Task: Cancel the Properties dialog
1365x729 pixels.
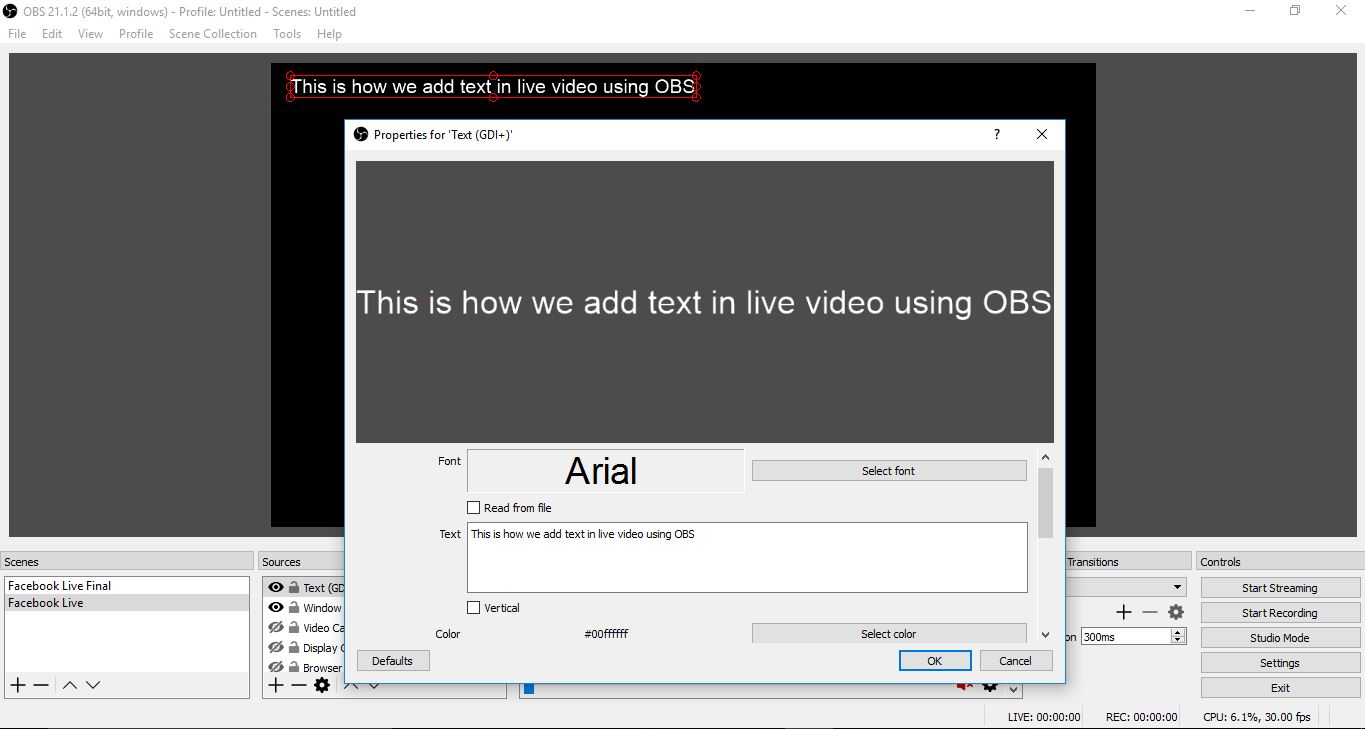Action: tap(1015, 660)
